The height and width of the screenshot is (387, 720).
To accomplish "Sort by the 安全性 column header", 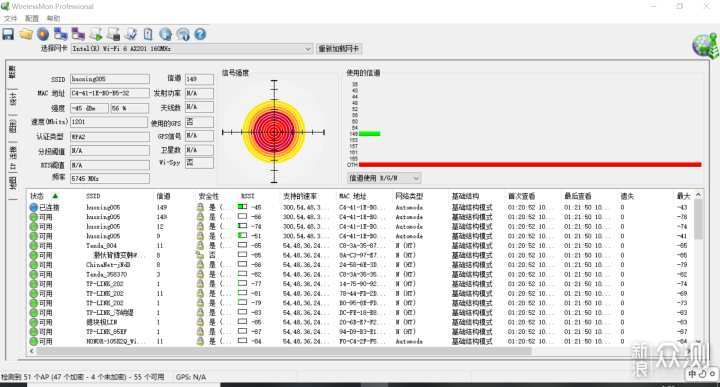I will [209, 196].
